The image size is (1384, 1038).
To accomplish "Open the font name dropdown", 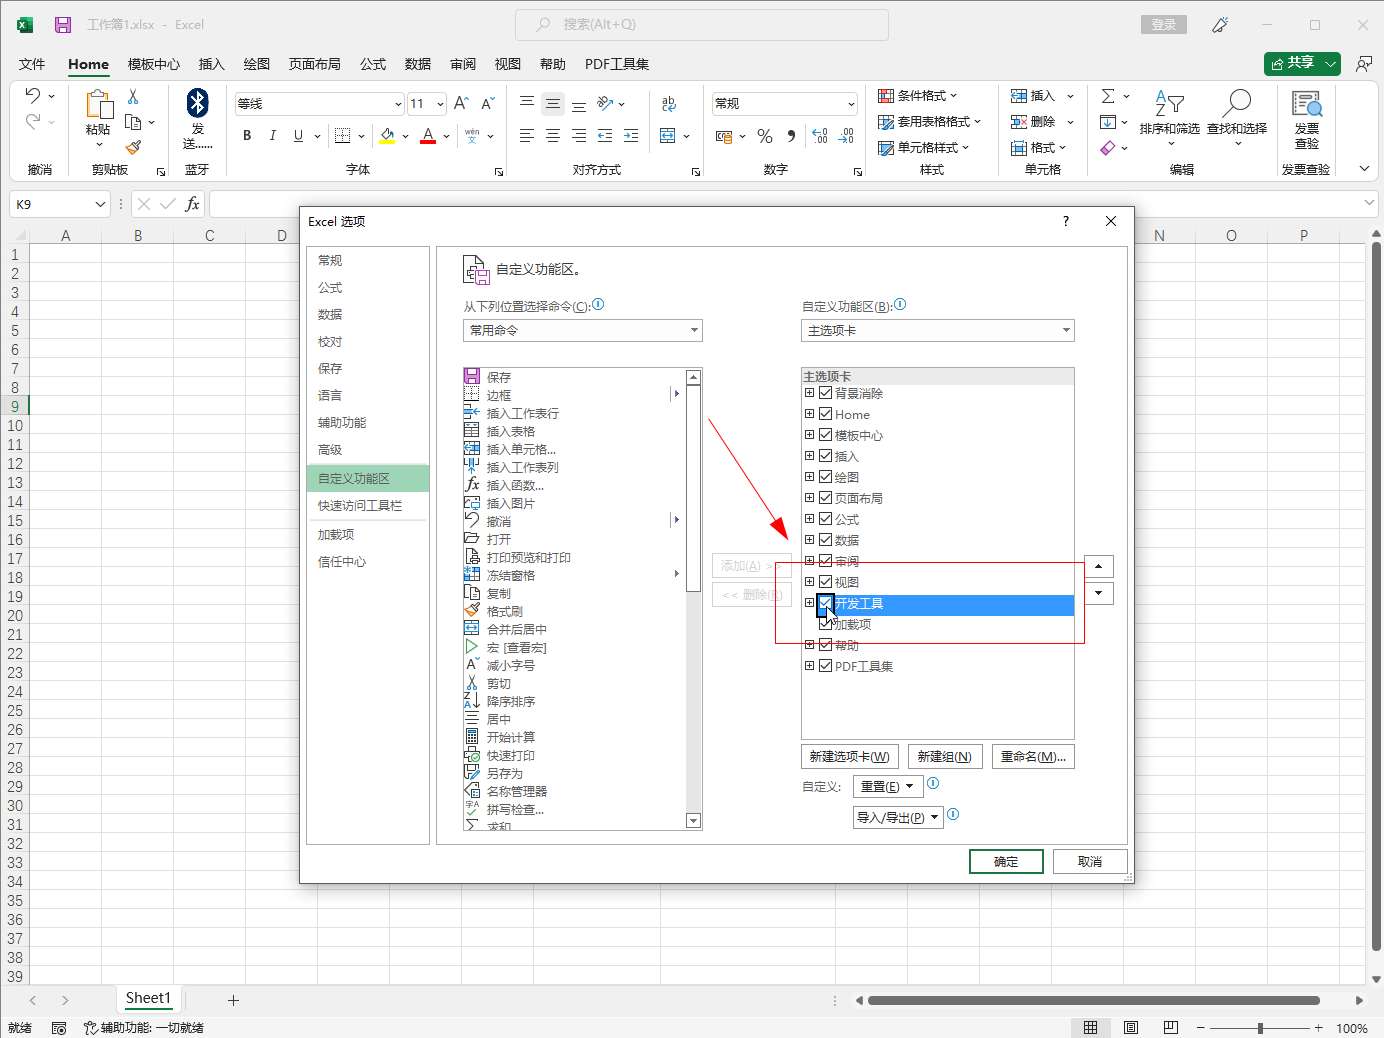I will (398, 104).
